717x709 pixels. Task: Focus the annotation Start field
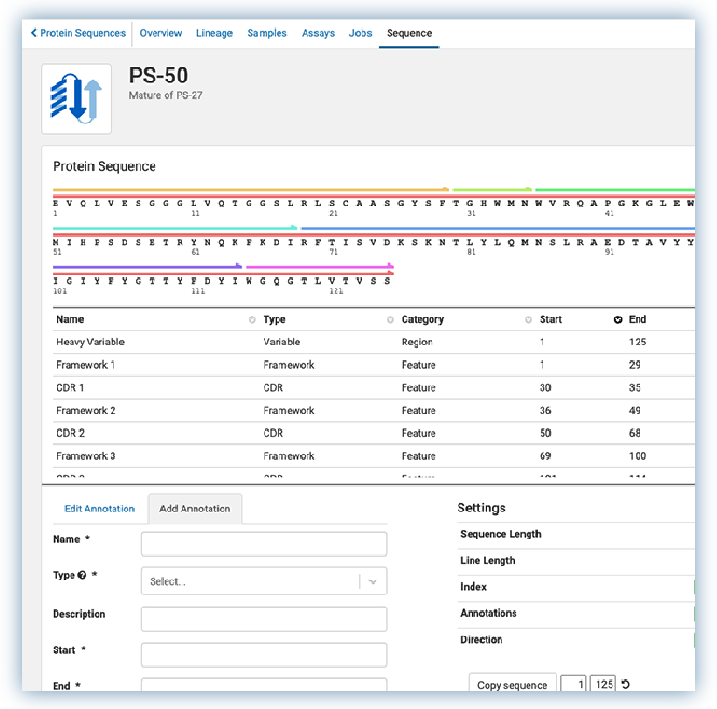tap(264, 655)
